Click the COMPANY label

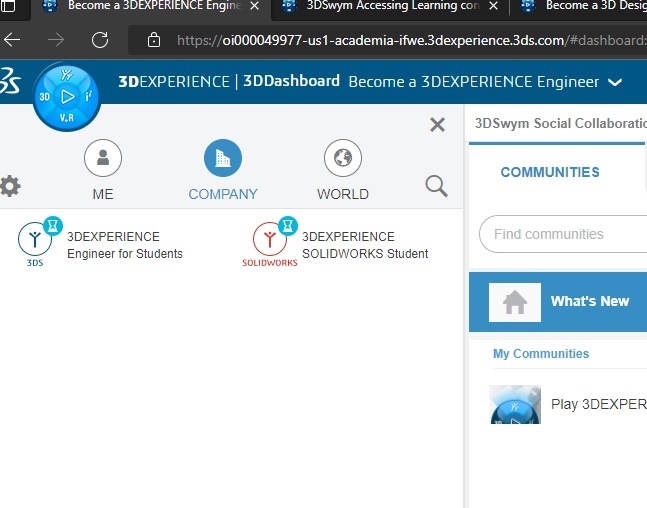(223, 194)
